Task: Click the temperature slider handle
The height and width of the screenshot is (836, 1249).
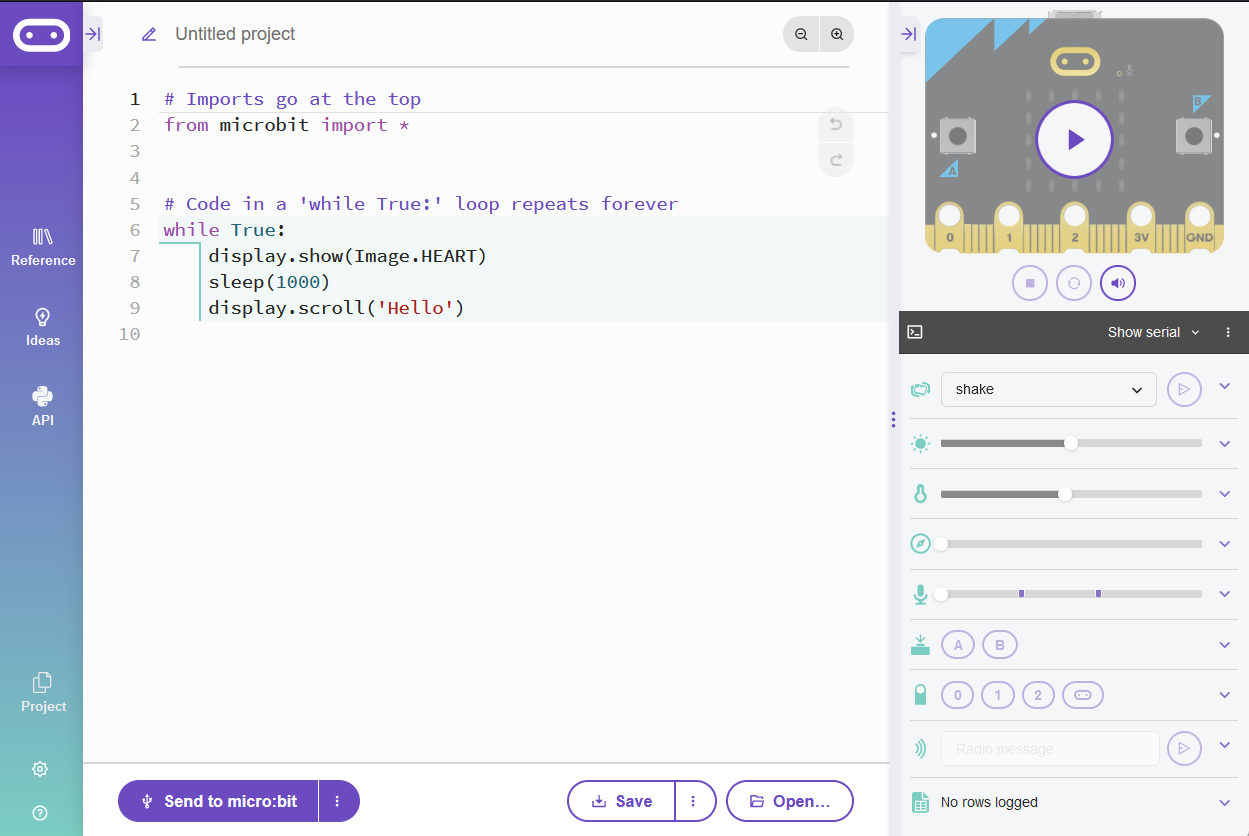Action: click(x=1065, y=494)
